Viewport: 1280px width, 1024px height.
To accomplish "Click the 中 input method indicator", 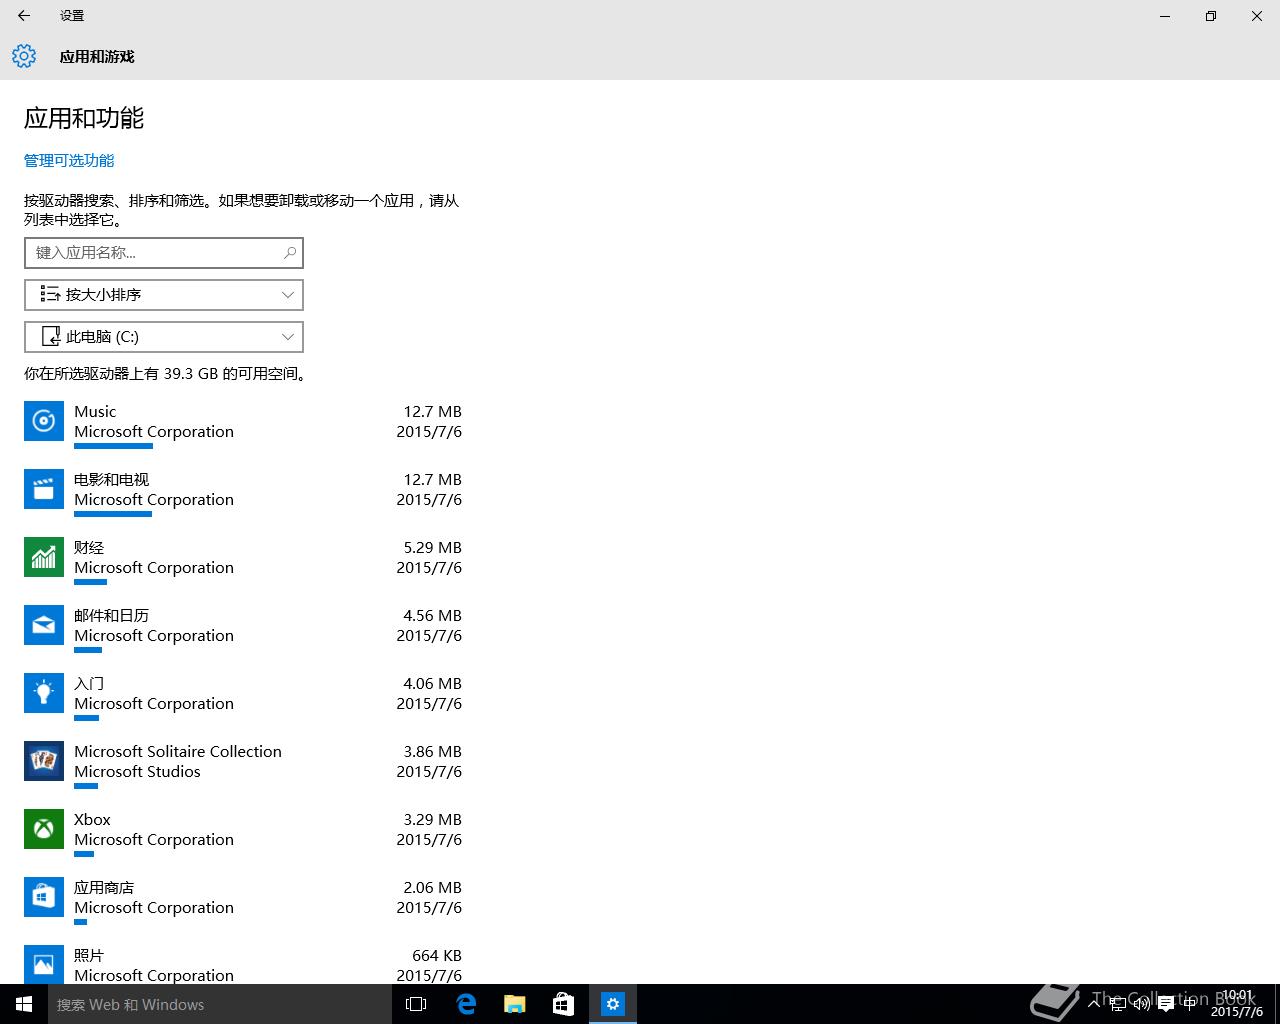I will (1190, 1004).
